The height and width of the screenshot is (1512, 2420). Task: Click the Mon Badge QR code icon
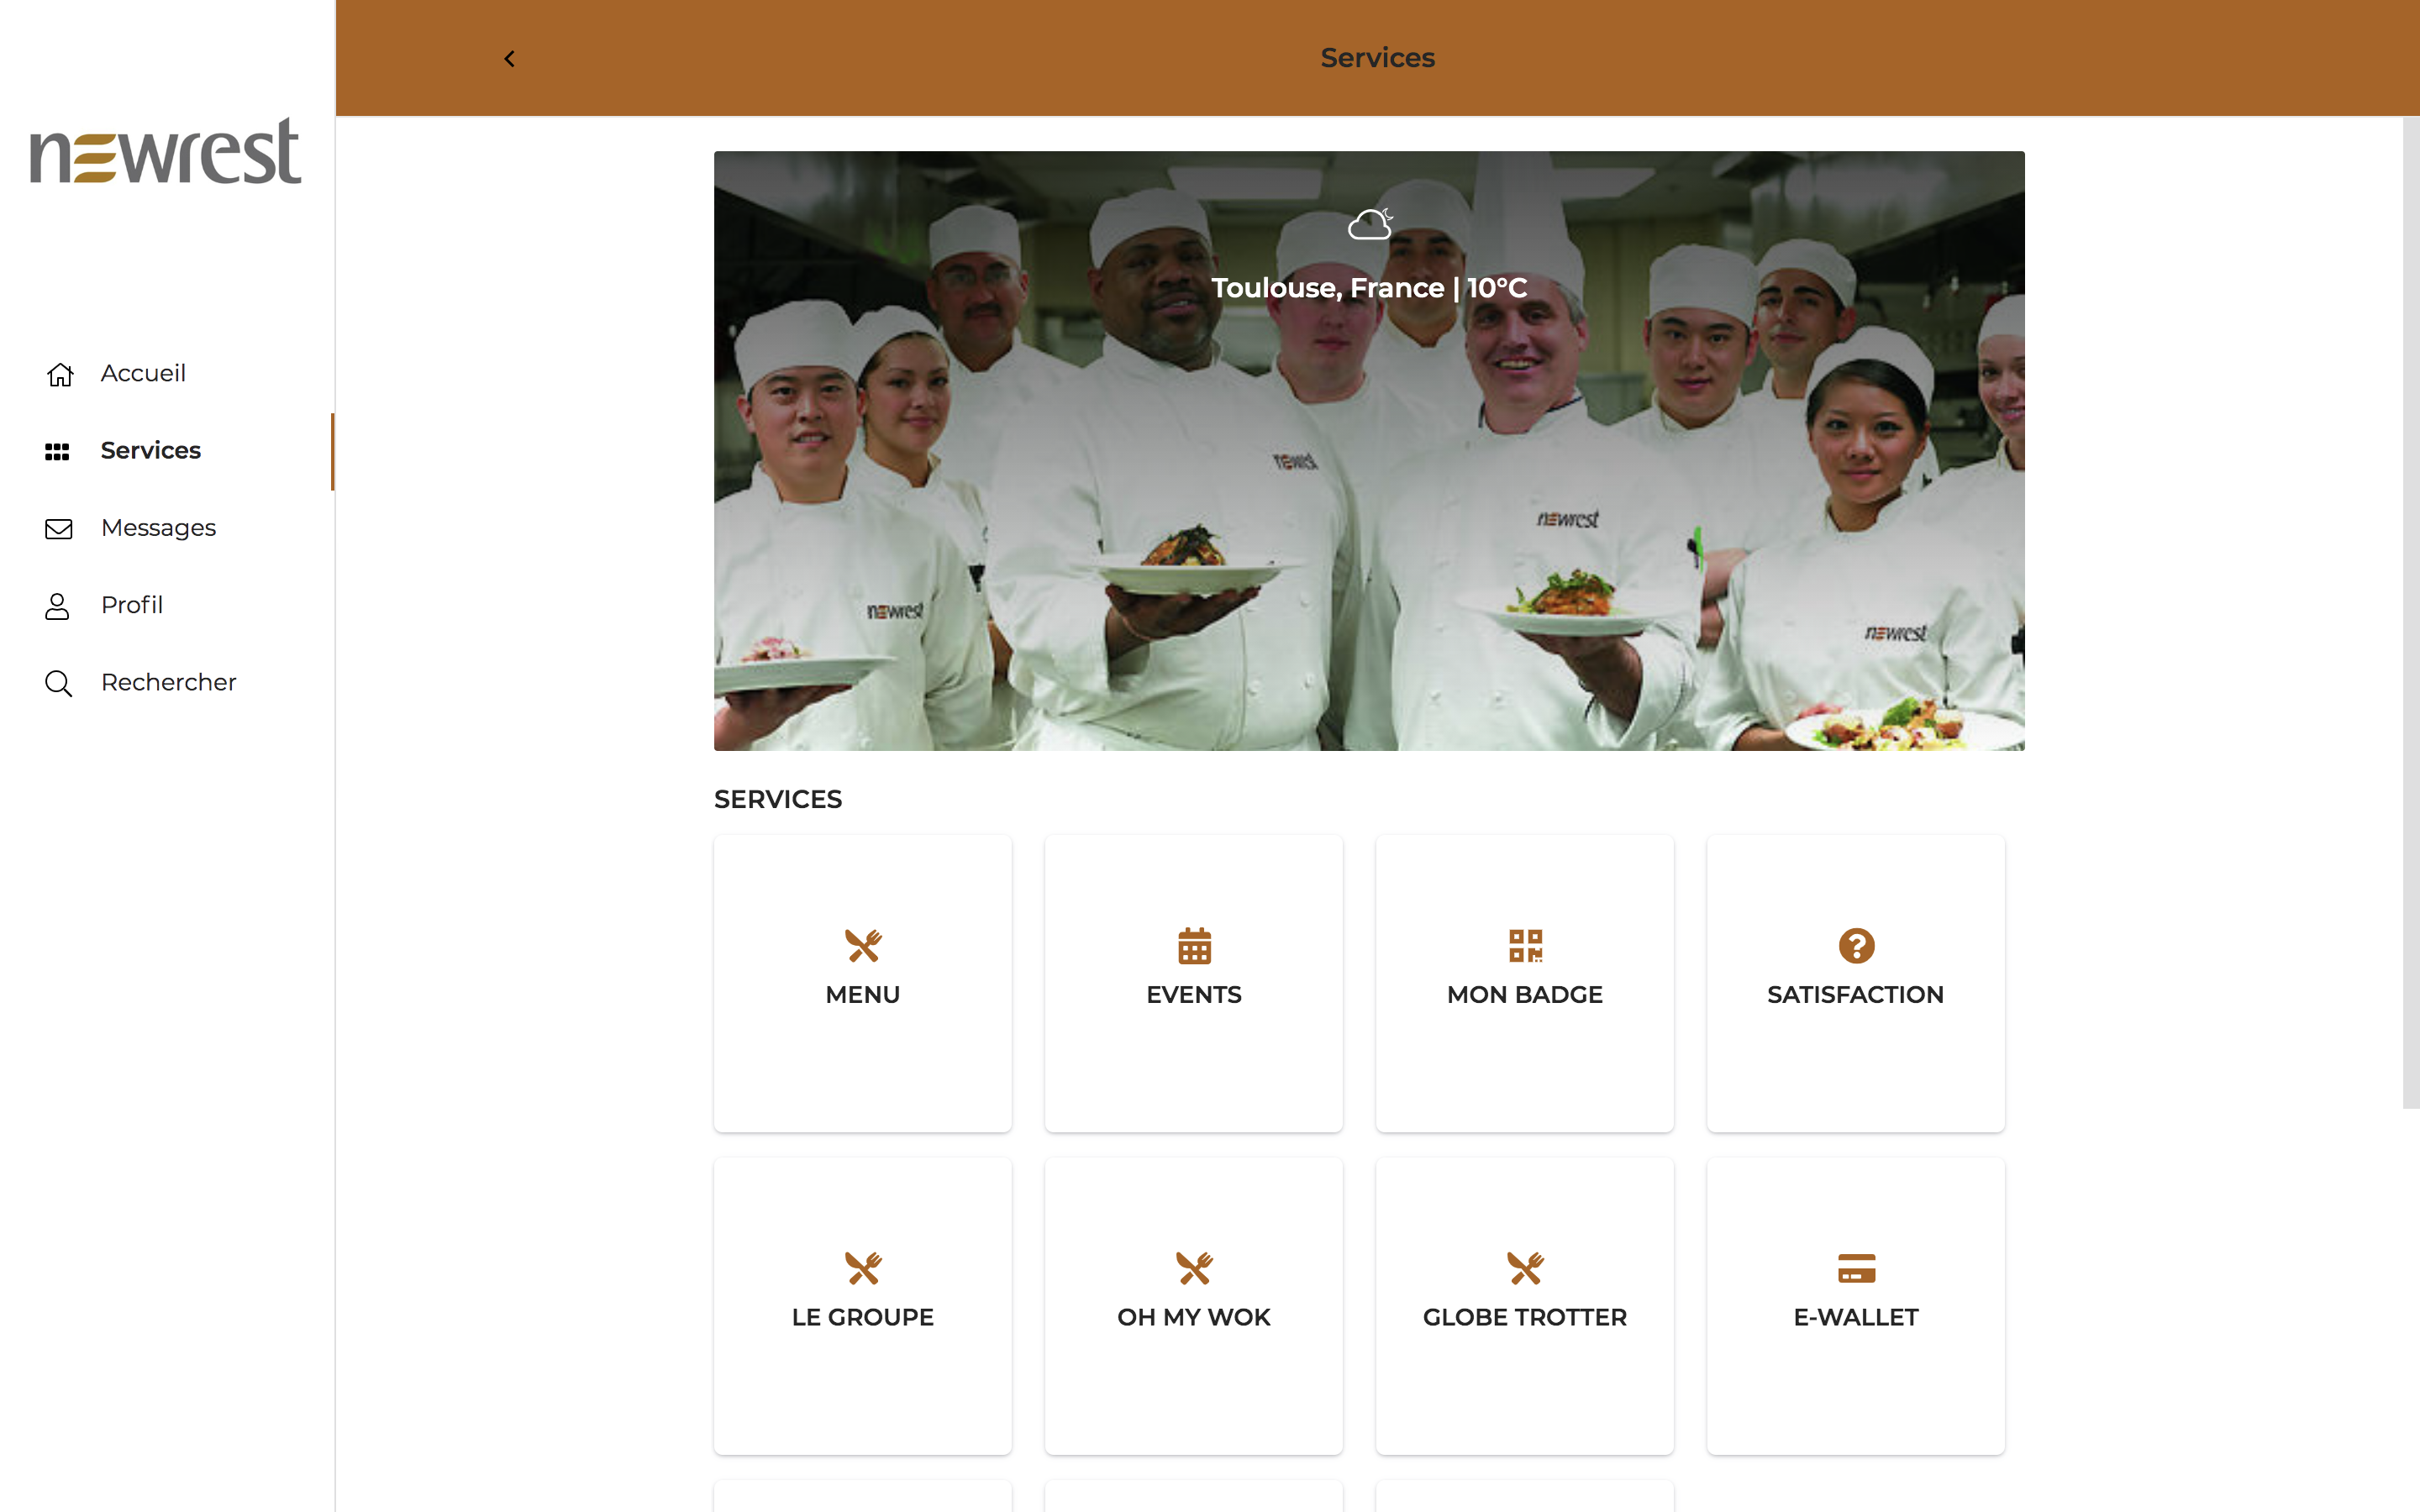(x=1525, y=946)
